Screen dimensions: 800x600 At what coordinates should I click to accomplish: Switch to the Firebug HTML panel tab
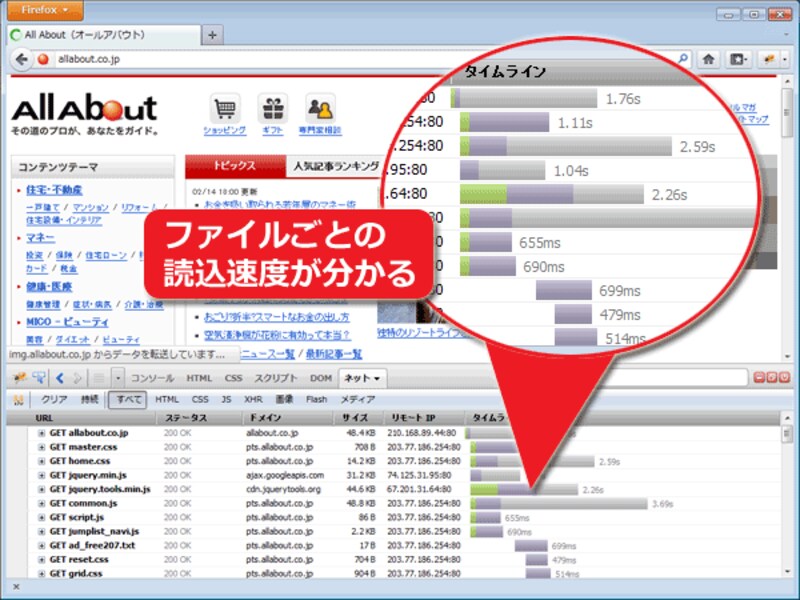click(199, 378)
